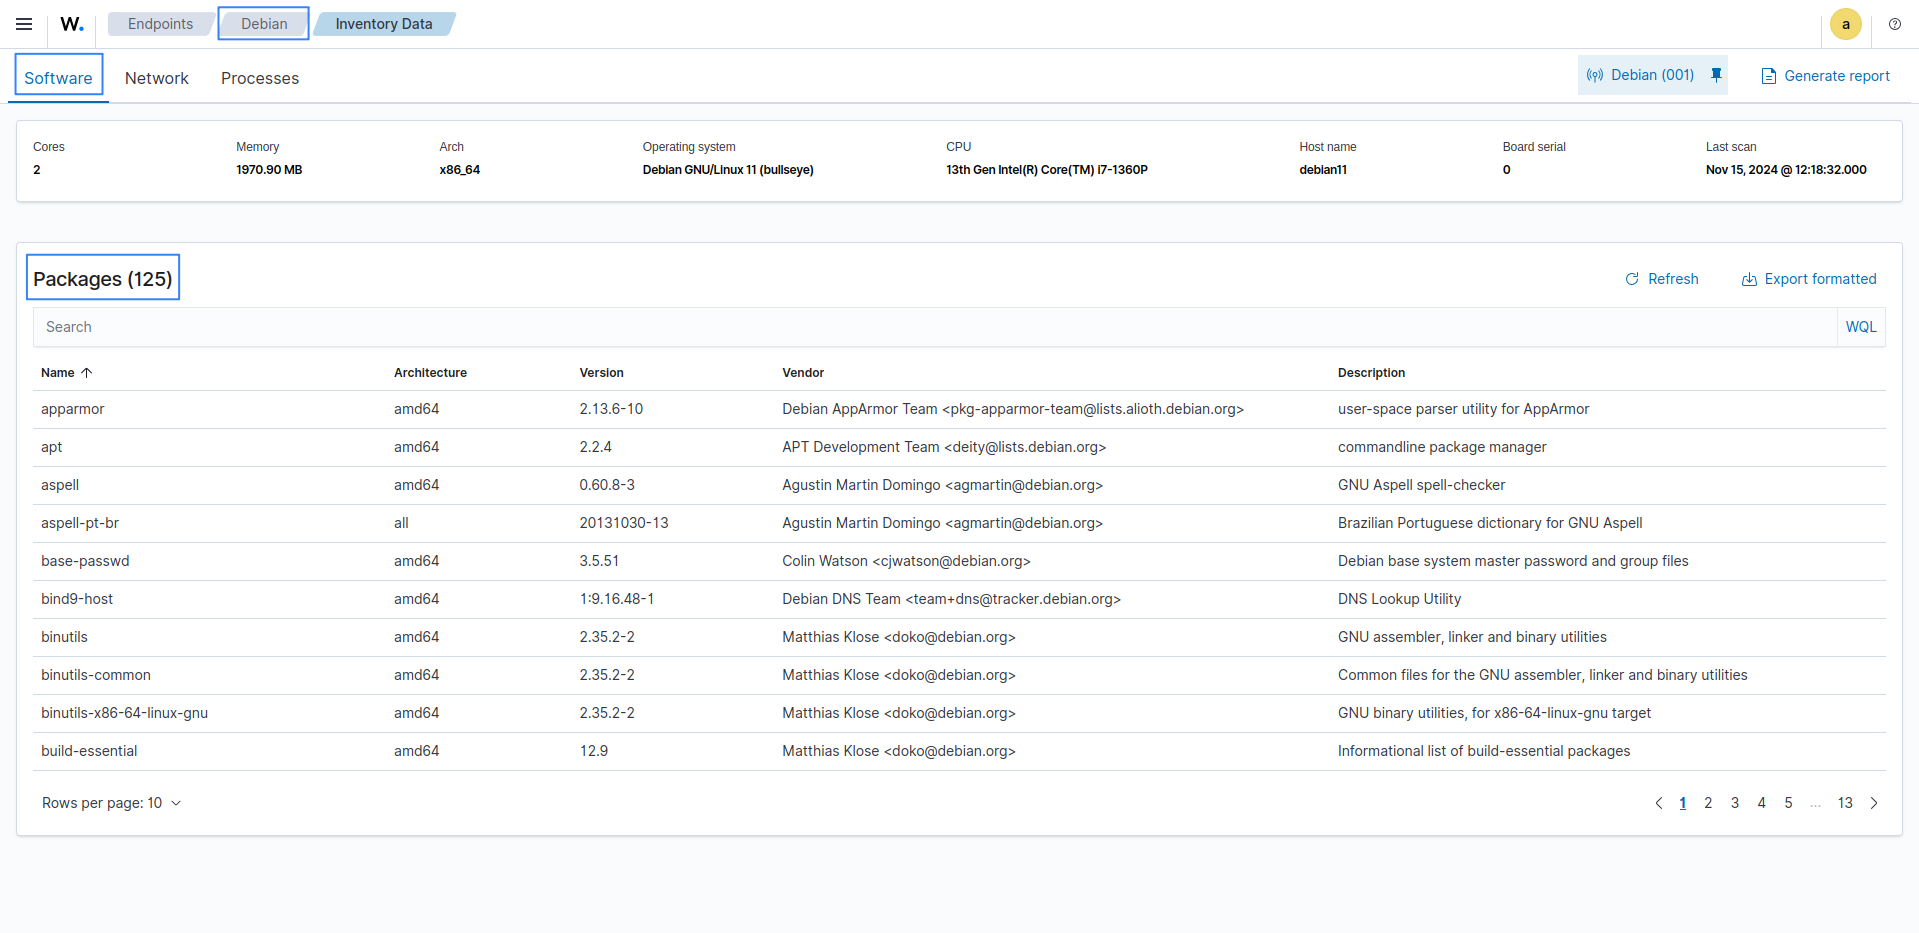Go to the next page arrow

tap(1874, 803)
